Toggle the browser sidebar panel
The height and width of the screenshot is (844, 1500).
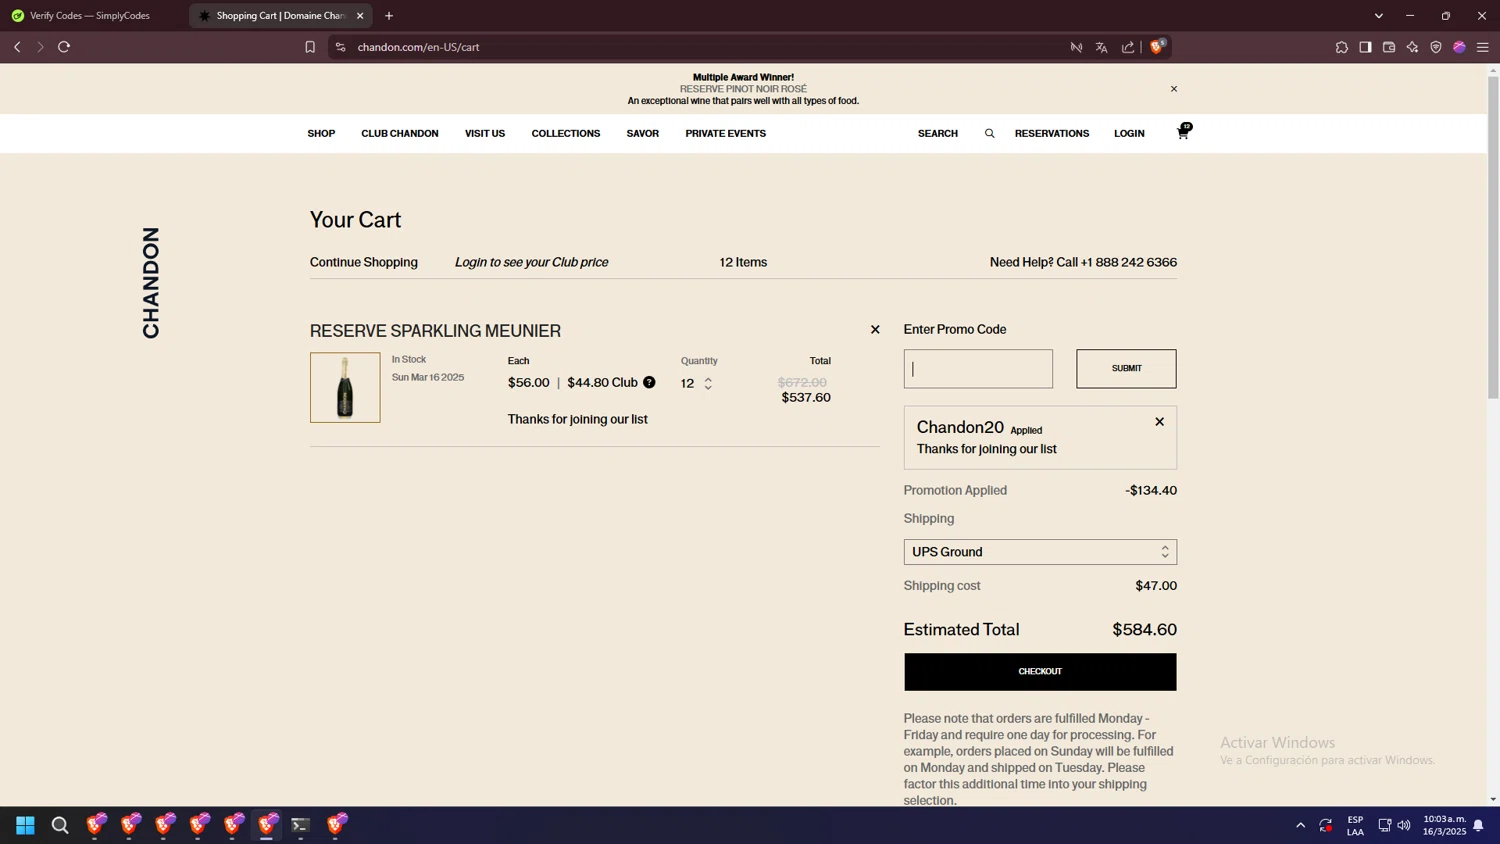(x=1365, y=47)
